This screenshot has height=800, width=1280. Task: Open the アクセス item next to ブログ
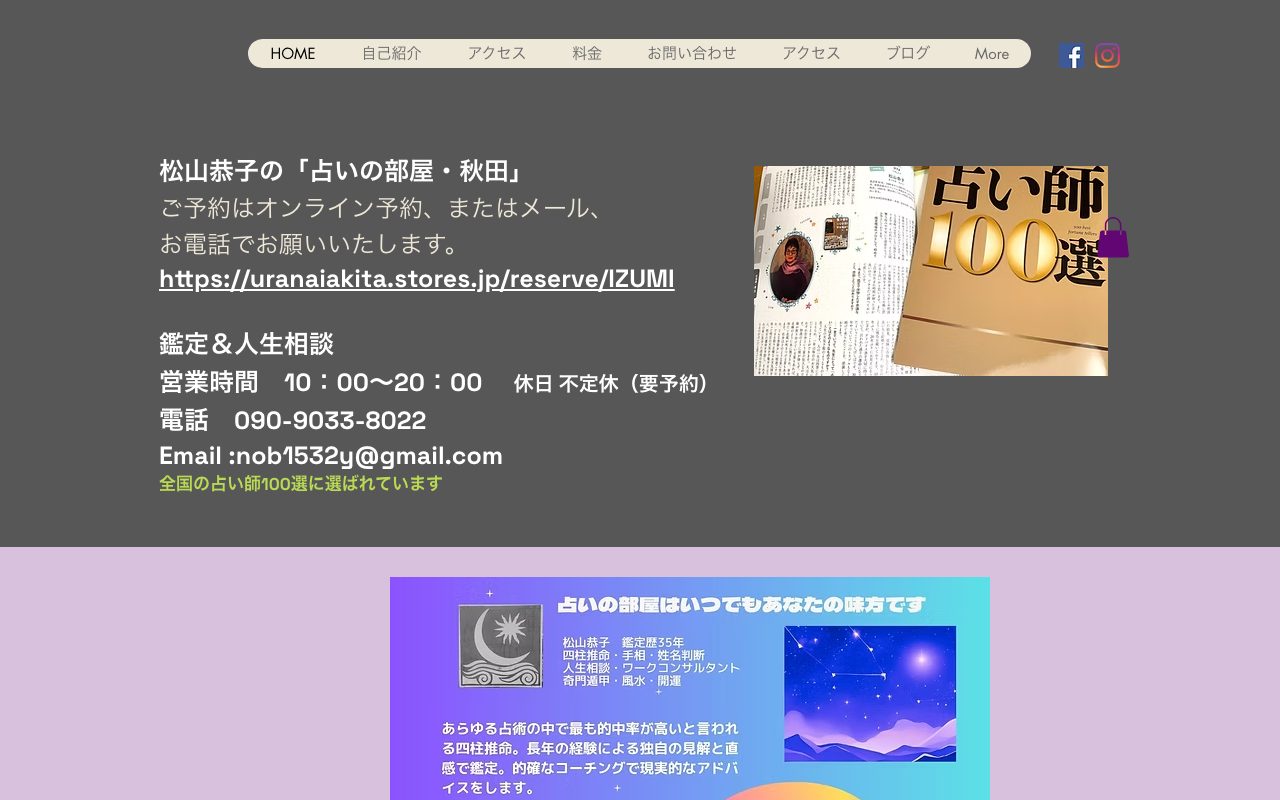tap(811, 53)
